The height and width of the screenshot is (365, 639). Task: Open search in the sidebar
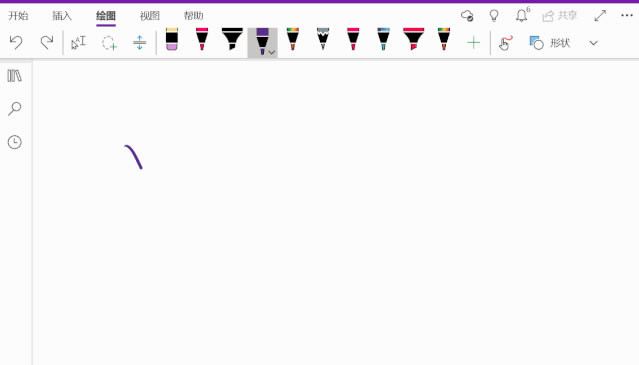click(x=15, y=108)
